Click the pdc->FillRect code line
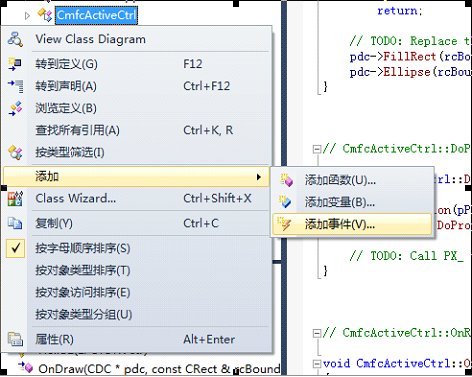 coord(410,56)
